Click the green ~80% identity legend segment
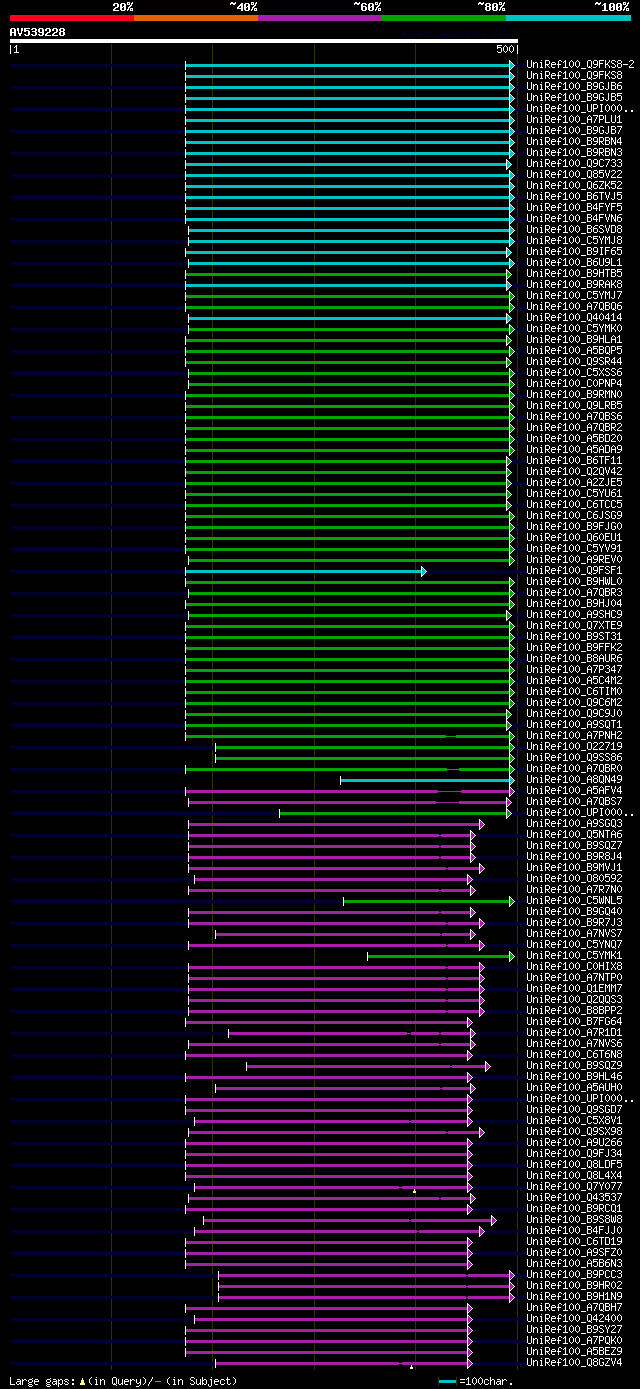The width and height of the screenshot is (640, 1389). (x=444, y=18)
